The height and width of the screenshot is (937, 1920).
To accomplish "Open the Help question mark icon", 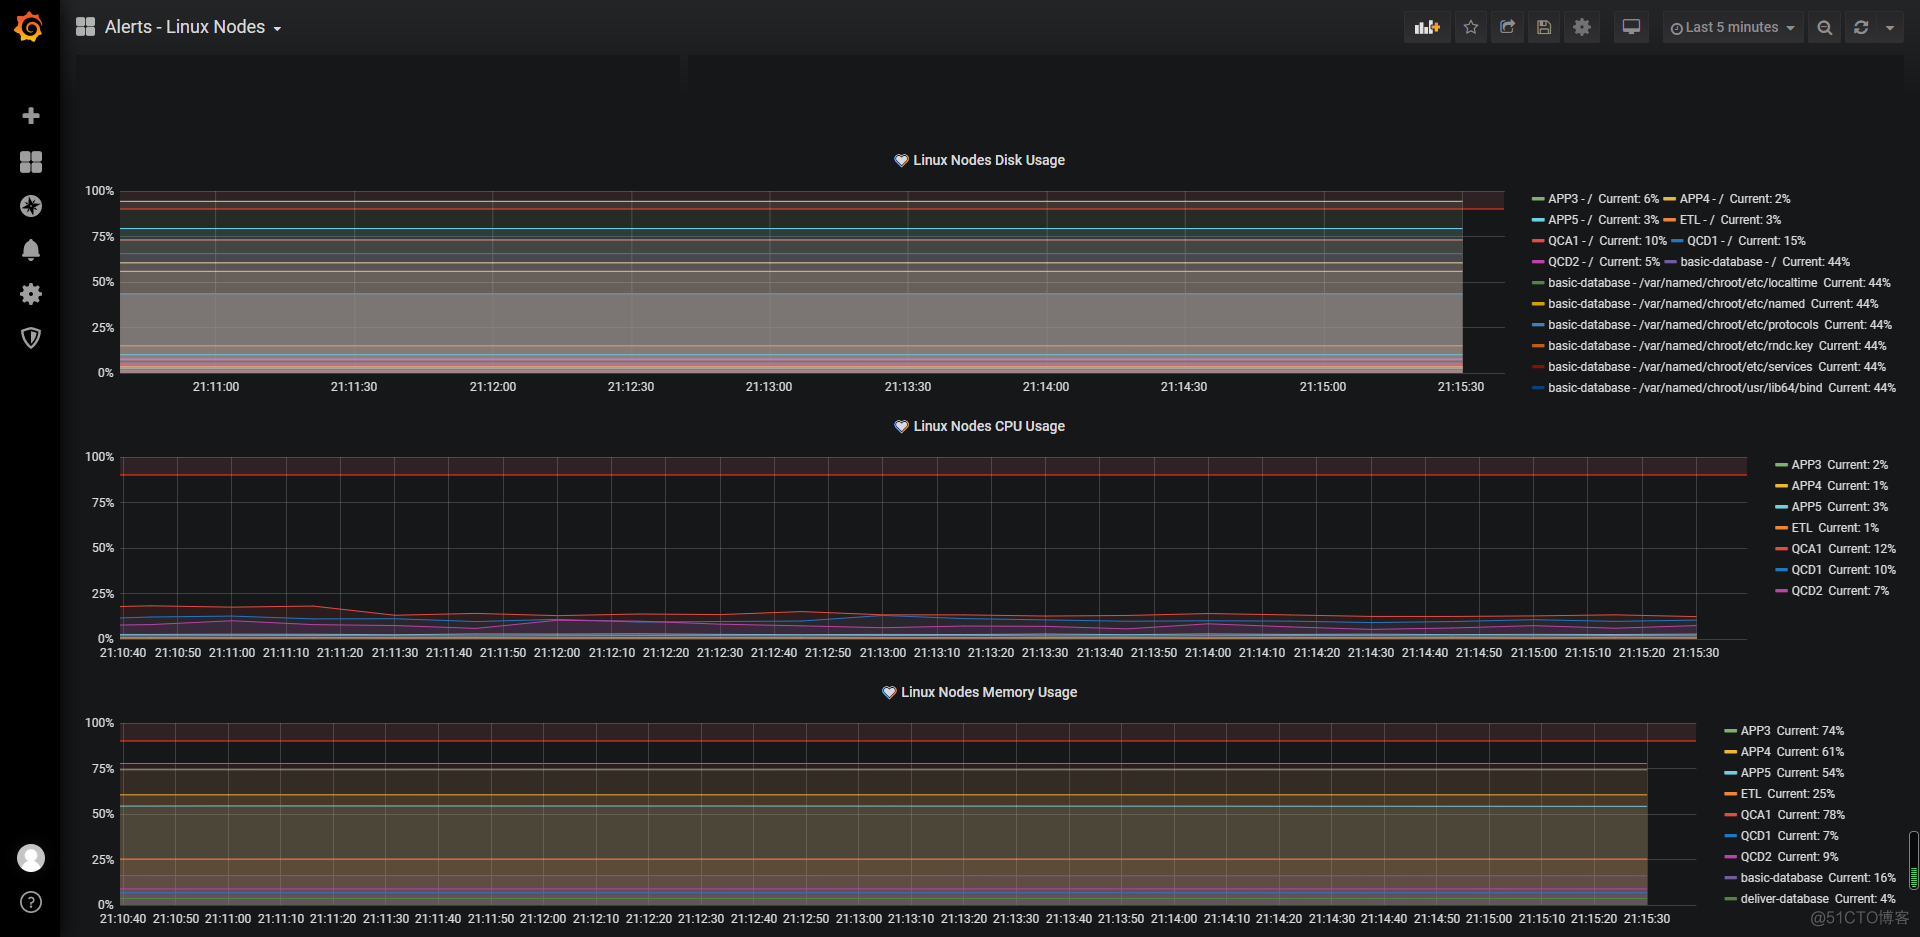I will [31, 902].
